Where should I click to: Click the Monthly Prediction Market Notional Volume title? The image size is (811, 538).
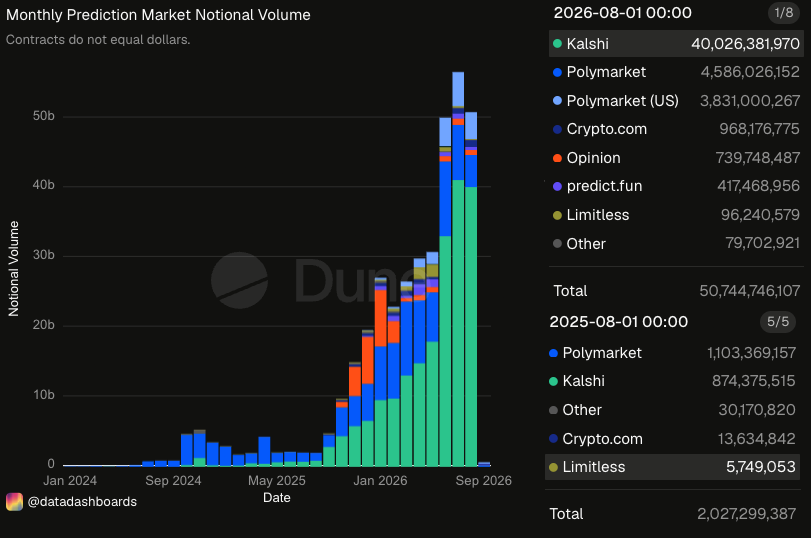point(158,15)
